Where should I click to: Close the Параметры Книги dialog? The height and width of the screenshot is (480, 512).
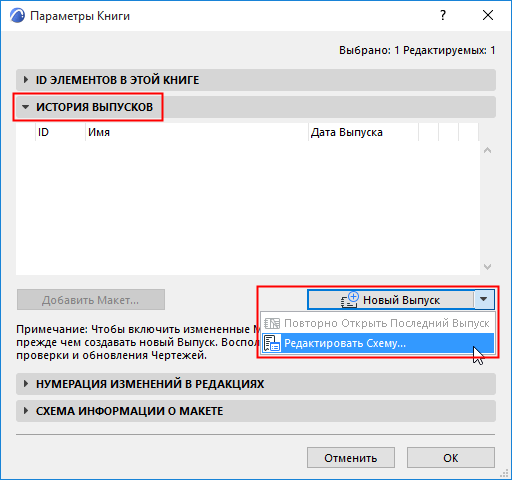[488, 15]
